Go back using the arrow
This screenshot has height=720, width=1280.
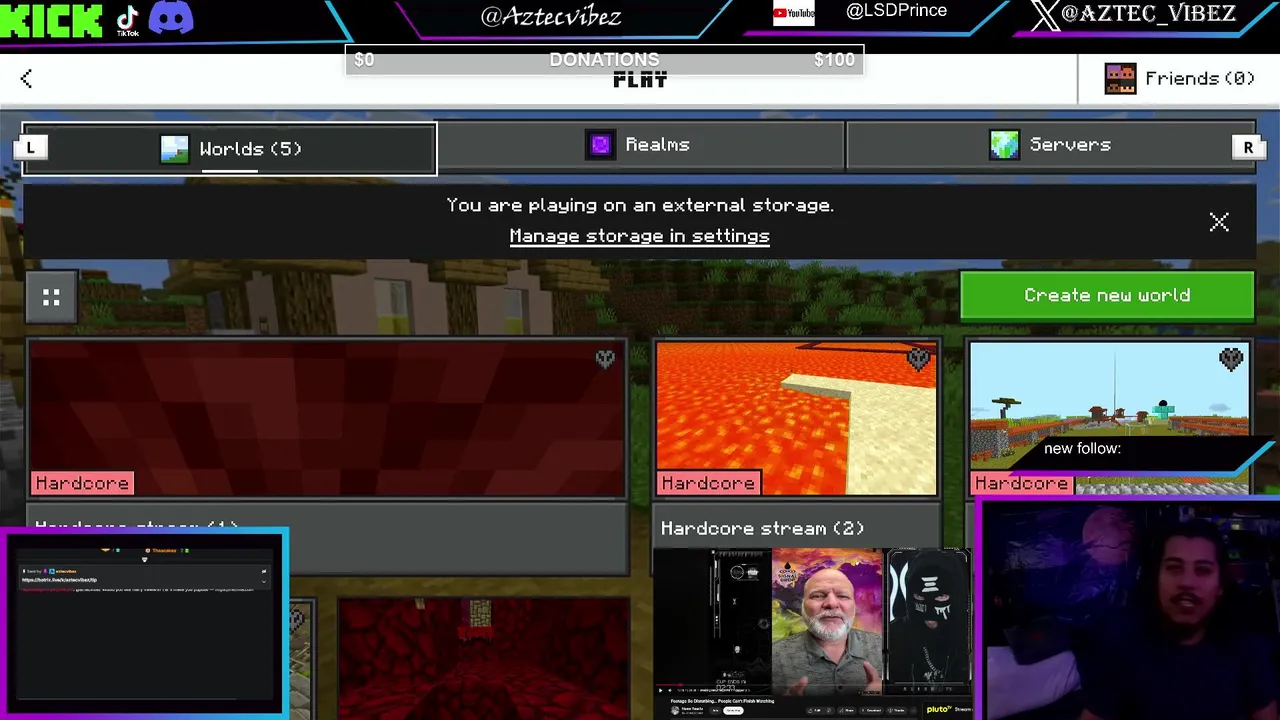pos(26,79)
